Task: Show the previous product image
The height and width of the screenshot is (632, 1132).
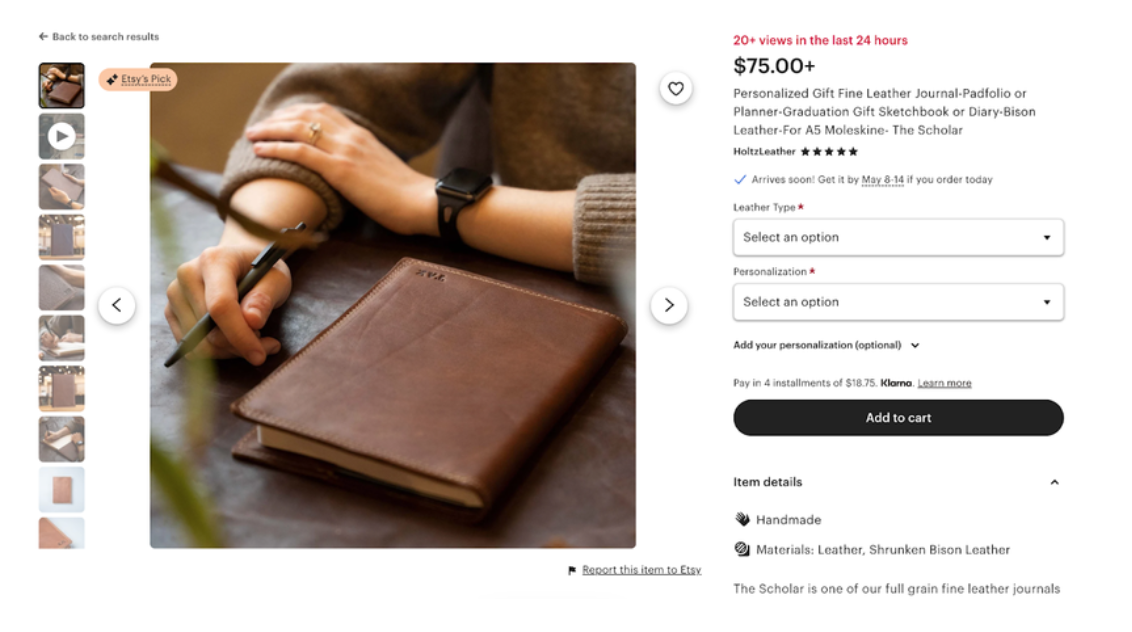Action: point(117,305)
